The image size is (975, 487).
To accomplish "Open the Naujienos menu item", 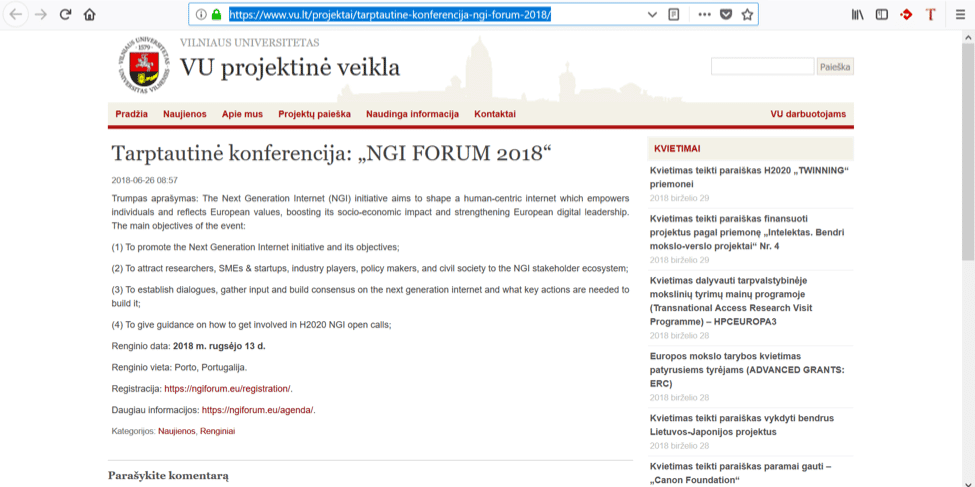I will [x=185, y=114].
